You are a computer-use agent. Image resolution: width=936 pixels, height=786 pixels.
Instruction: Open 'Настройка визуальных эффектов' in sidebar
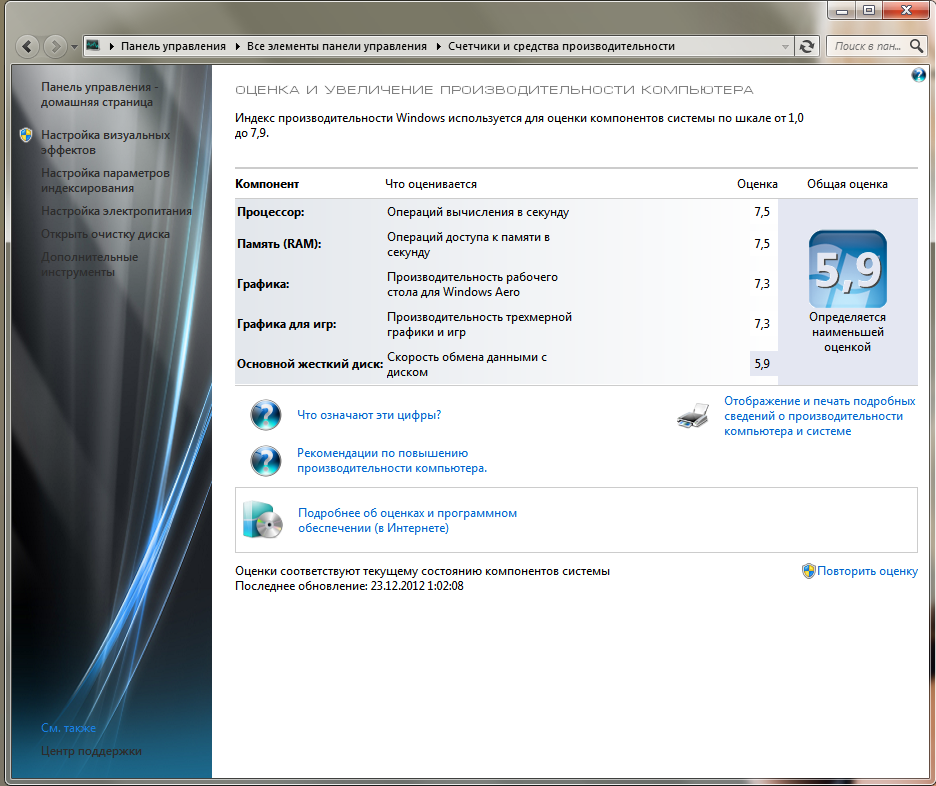[x=105, y=143]
